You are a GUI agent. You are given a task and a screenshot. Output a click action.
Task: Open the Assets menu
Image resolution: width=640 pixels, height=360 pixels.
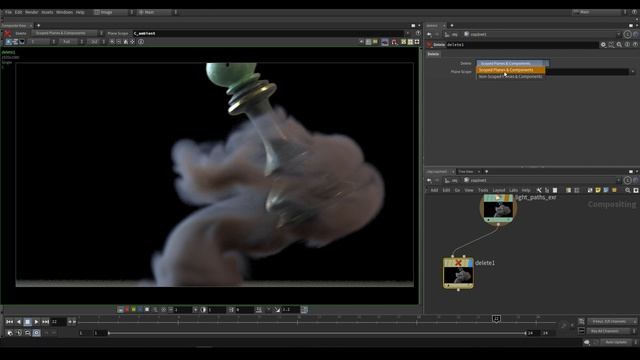click(x=47, y=12)
